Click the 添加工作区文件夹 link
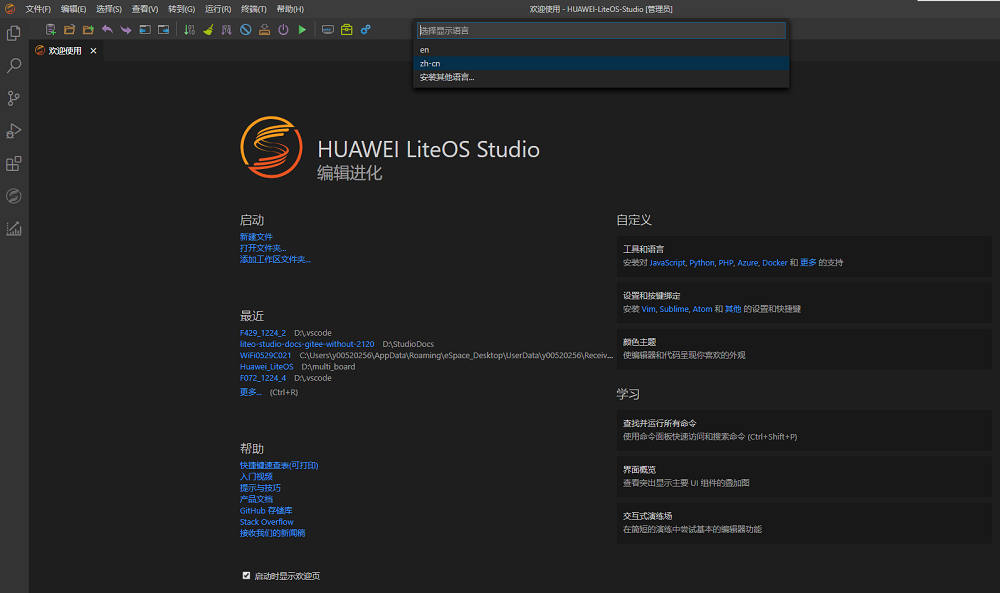 (276, 260)
